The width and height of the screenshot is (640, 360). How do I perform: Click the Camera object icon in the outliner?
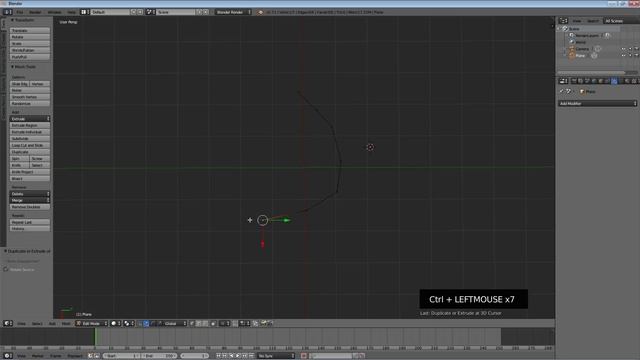(572, 49)
